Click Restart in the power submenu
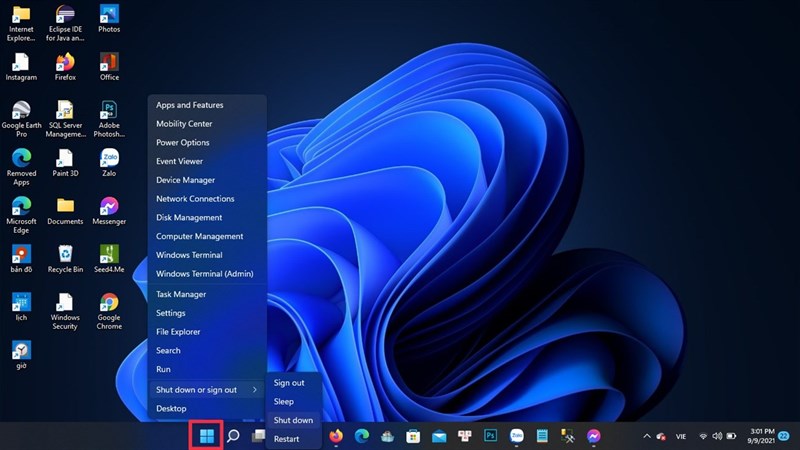This screenshot has width=800, height=450. 286,439
